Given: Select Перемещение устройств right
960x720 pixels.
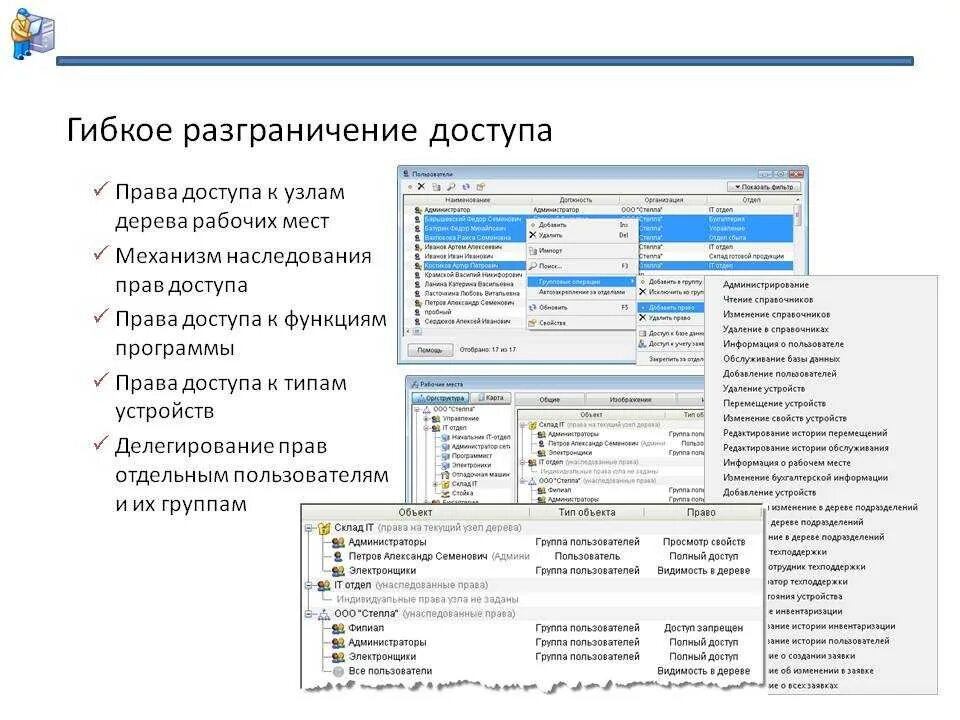Looking at the screenshot, I should click(x=774, y=403).
